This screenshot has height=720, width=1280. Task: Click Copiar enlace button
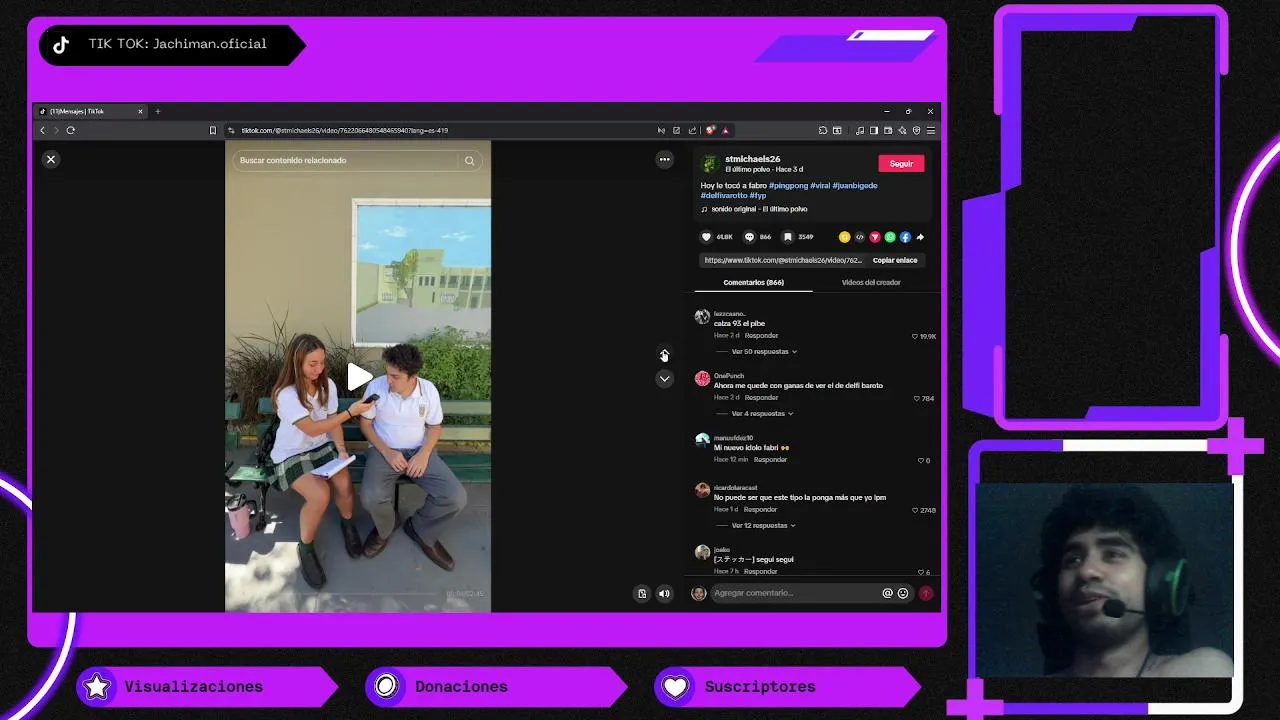coord(895,260)
